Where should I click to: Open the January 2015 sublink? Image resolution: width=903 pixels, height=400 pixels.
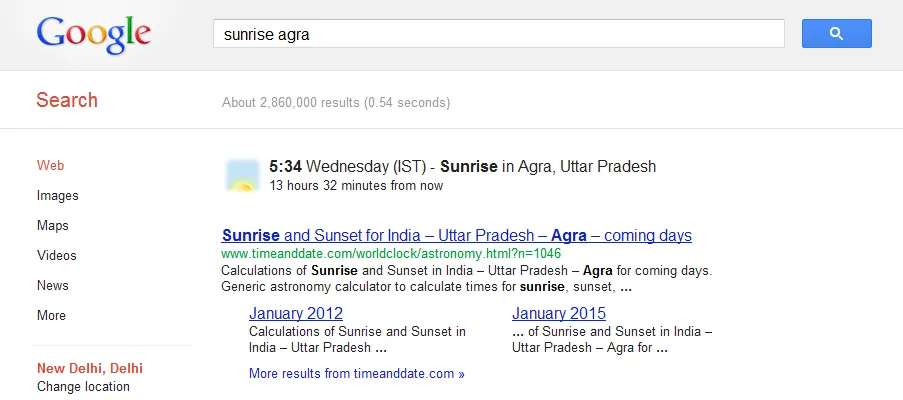(x=558, y=313)
